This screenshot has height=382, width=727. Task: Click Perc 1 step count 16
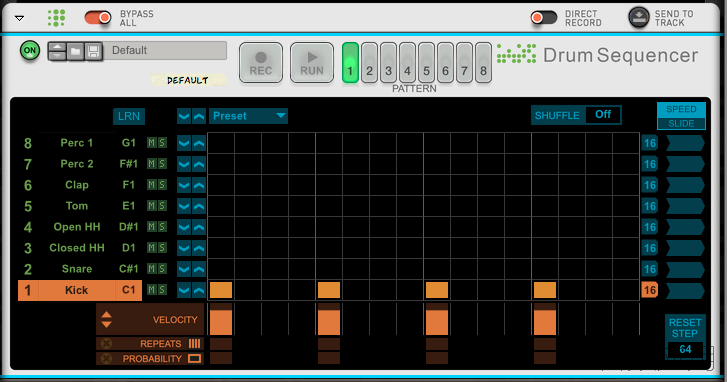coord(650,143)
